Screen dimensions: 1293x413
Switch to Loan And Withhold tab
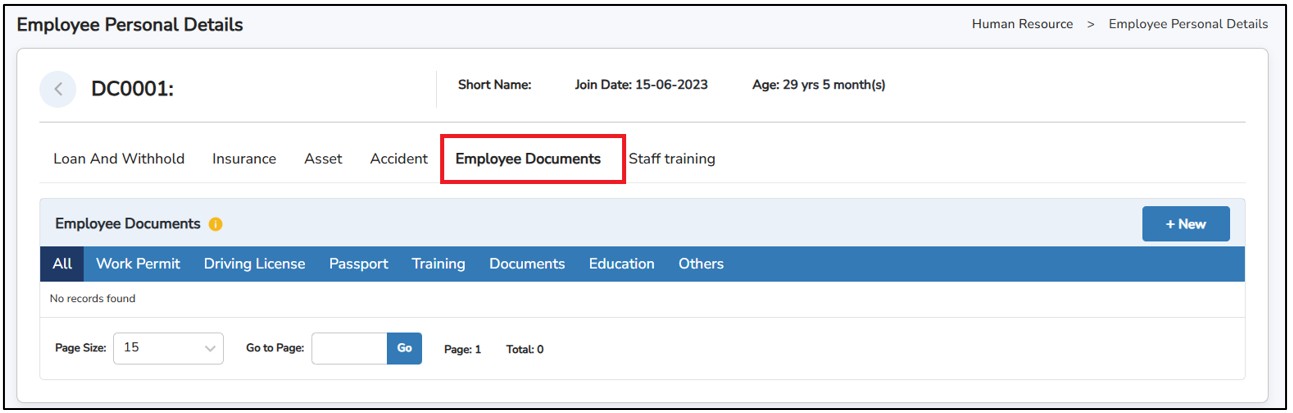[x=119, y=159]
